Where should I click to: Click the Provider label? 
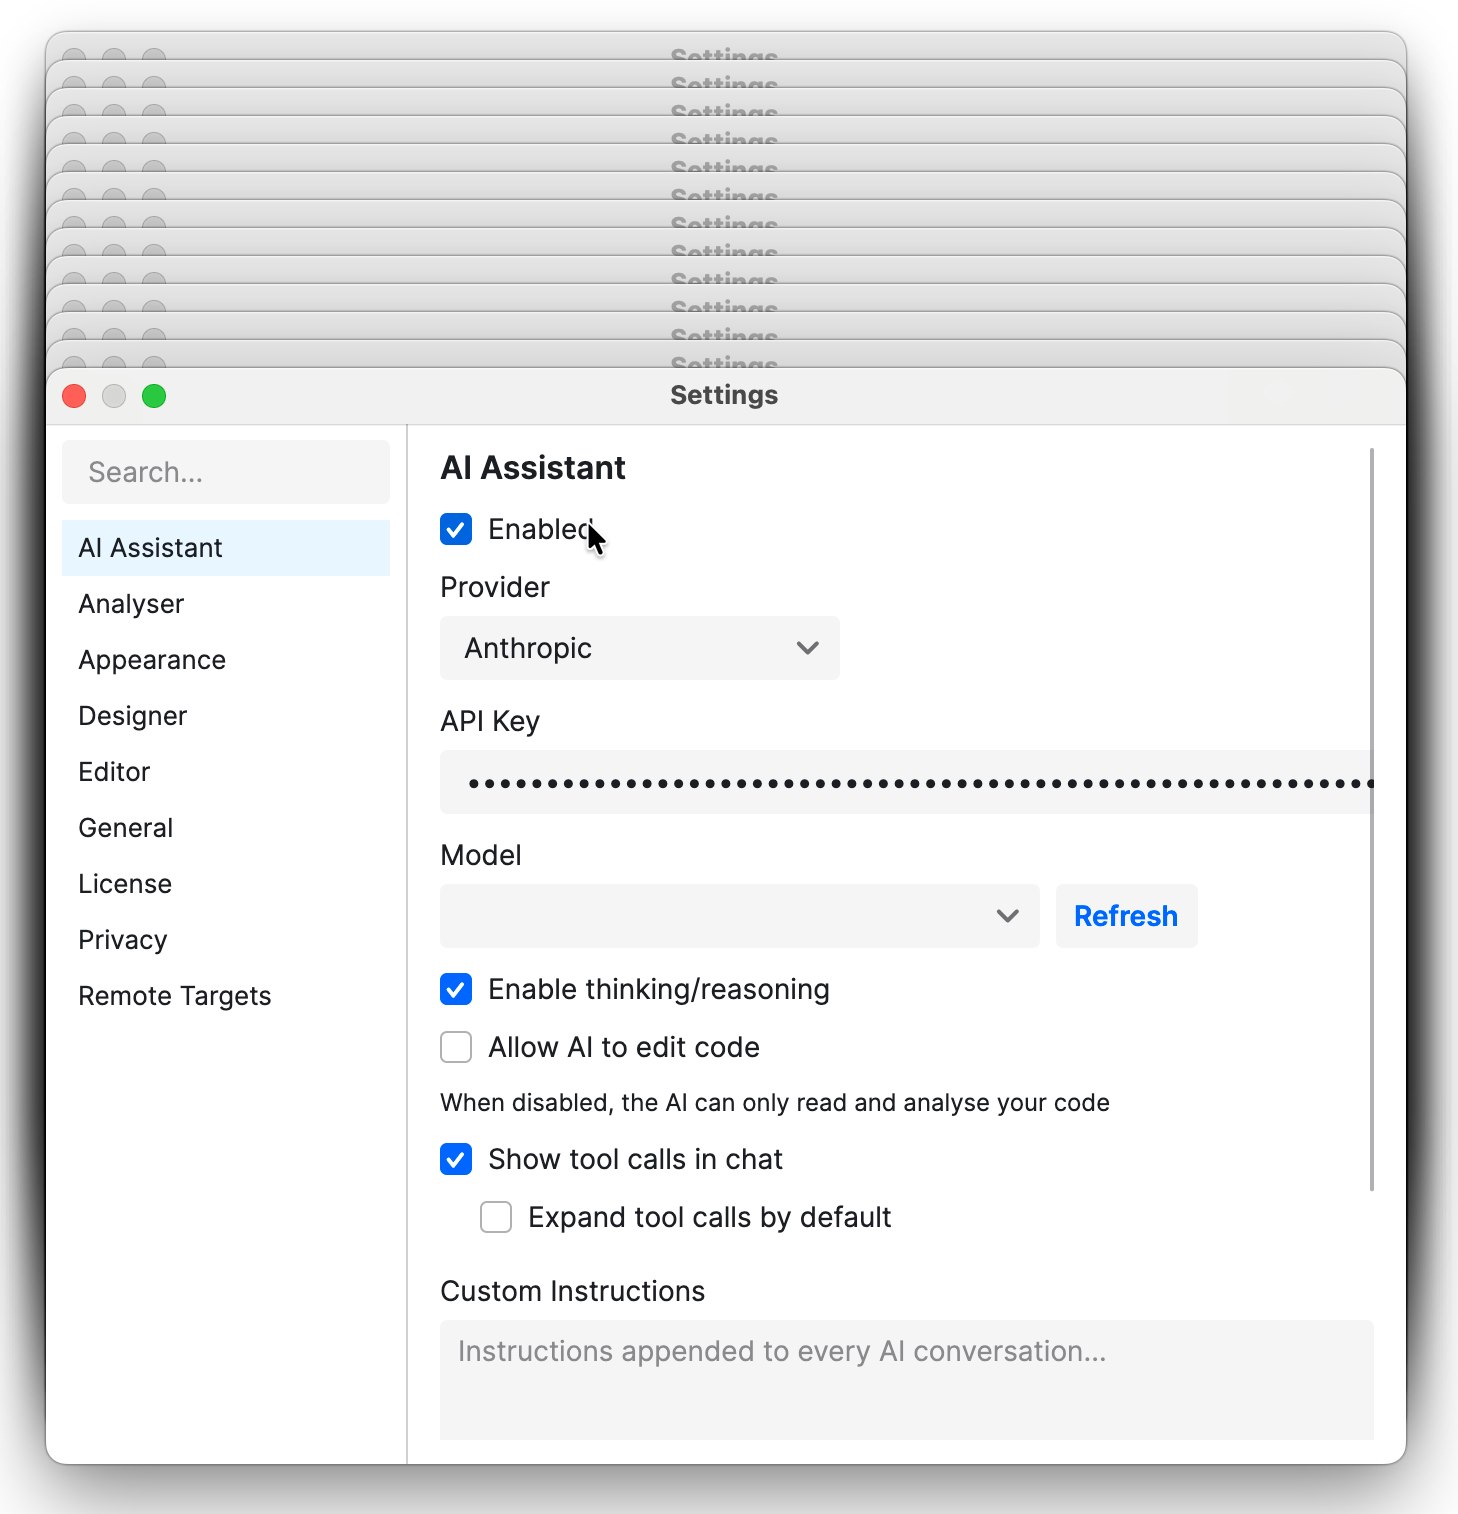click(495, 587)
